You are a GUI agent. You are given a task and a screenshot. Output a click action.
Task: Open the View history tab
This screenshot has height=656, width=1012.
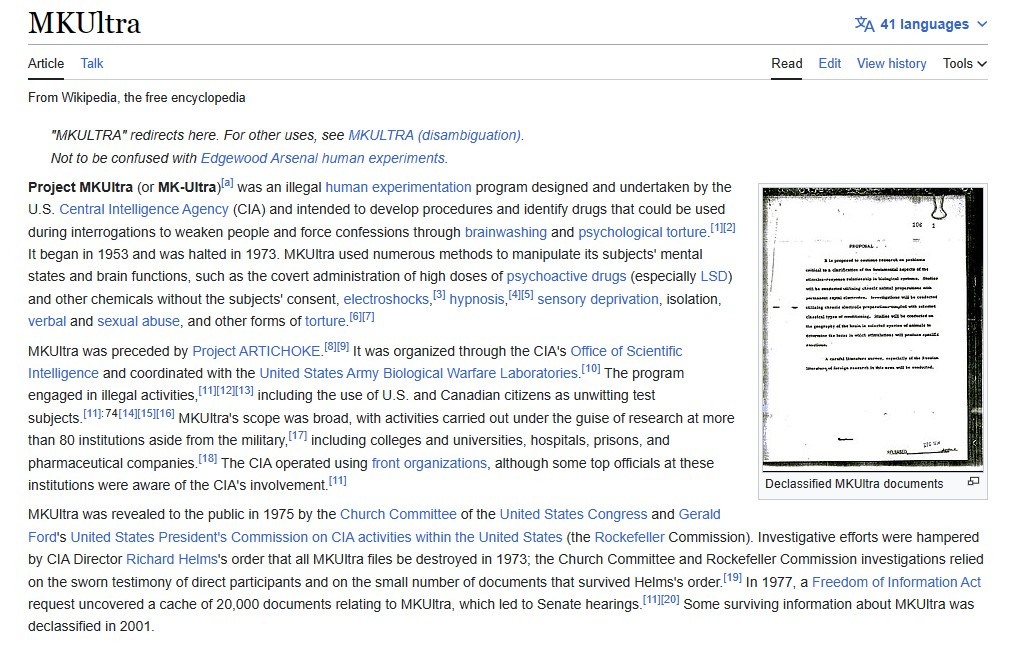pyautogui.click(x=891, y=63)
